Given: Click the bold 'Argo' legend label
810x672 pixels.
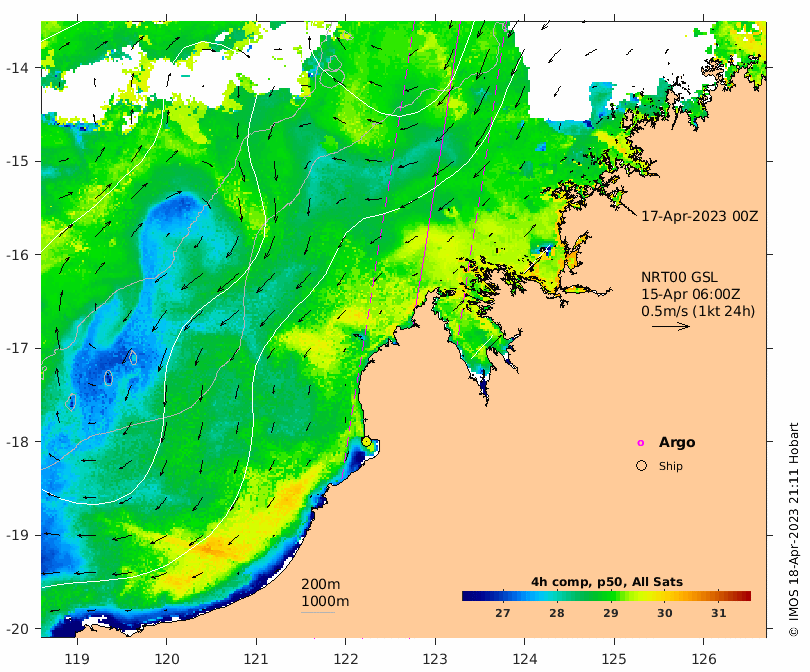Looking at the screenshot, I should pyautogui.click(x=677, y=443).
